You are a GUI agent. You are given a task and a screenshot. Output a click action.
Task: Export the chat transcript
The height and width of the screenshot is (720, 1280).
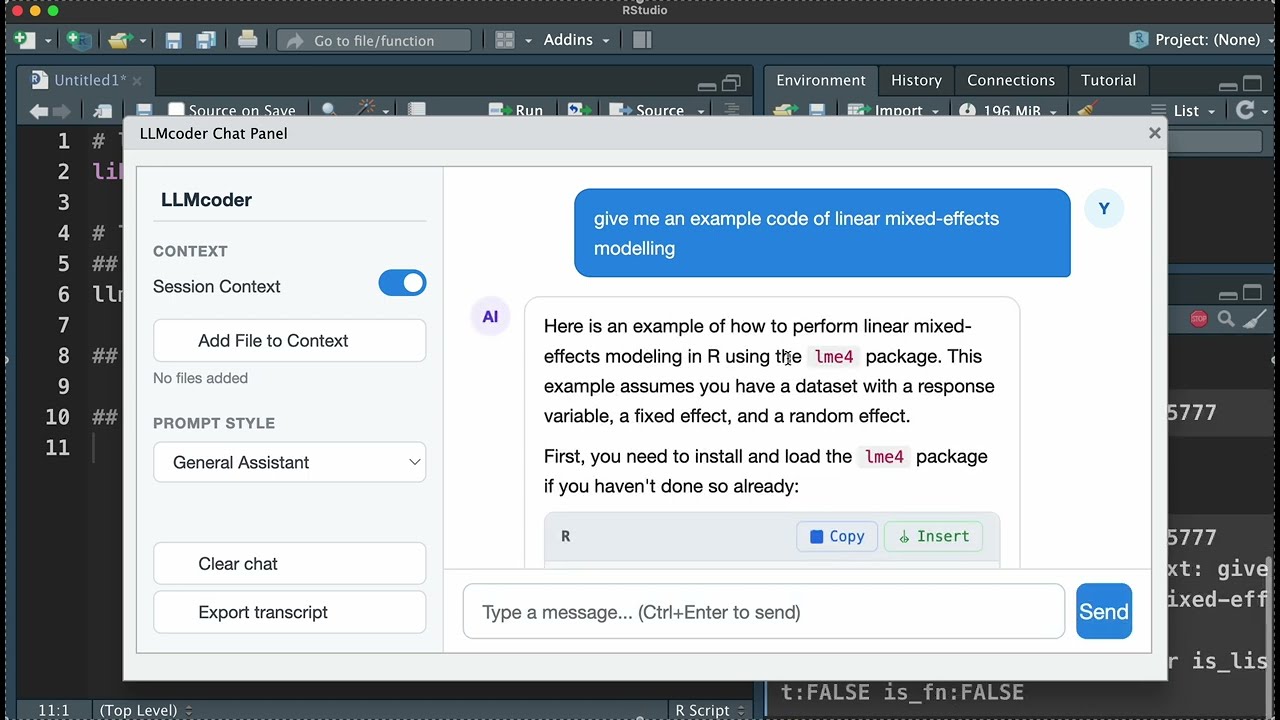tap(290, 612)
